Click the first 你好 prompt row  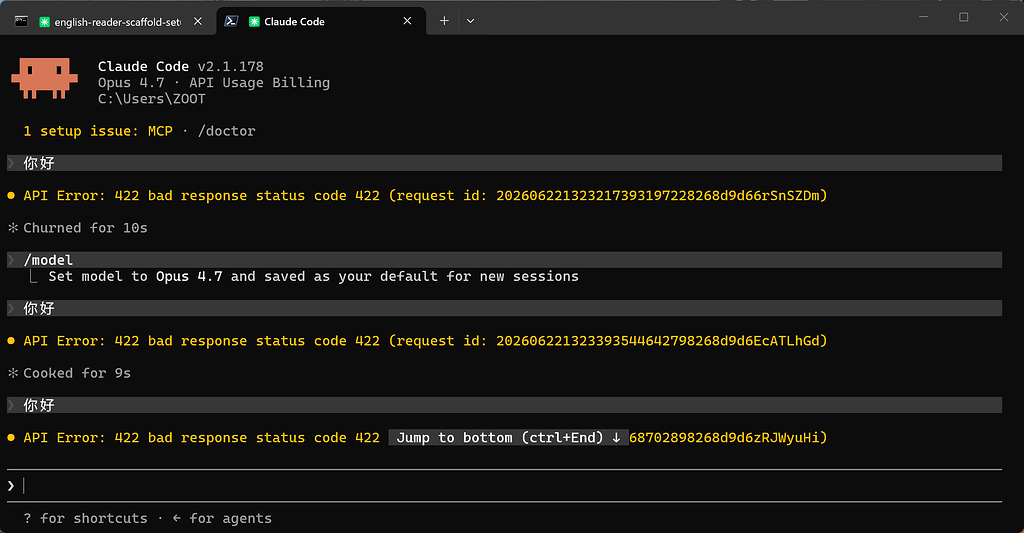point(504,163)
